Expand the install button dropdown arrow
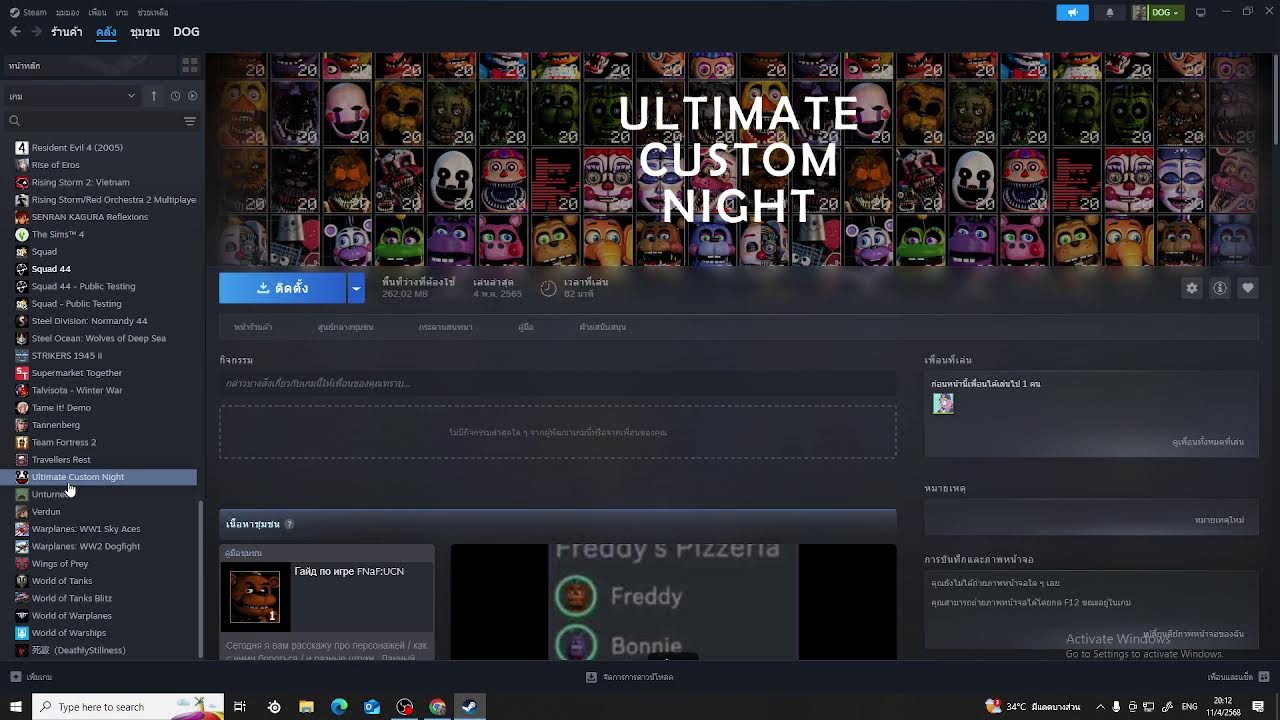This screenshot has width=1280, height=720. click(356, 288)
